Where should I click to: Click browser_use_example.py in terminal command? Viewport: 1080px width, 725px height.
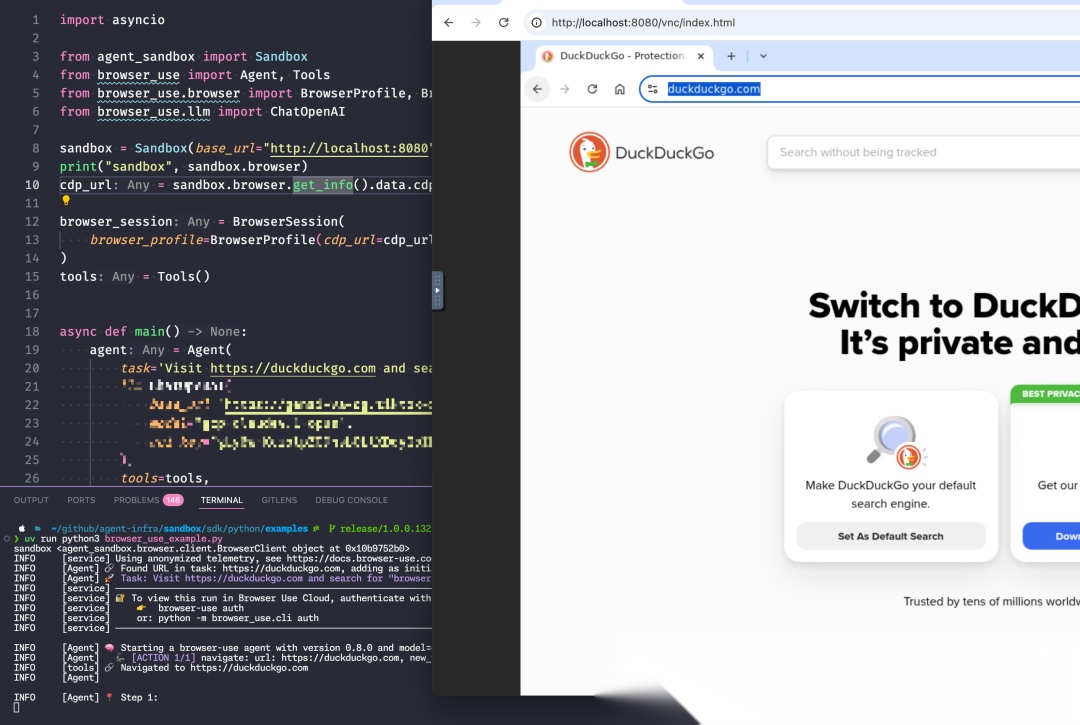(x=163, y=538)
